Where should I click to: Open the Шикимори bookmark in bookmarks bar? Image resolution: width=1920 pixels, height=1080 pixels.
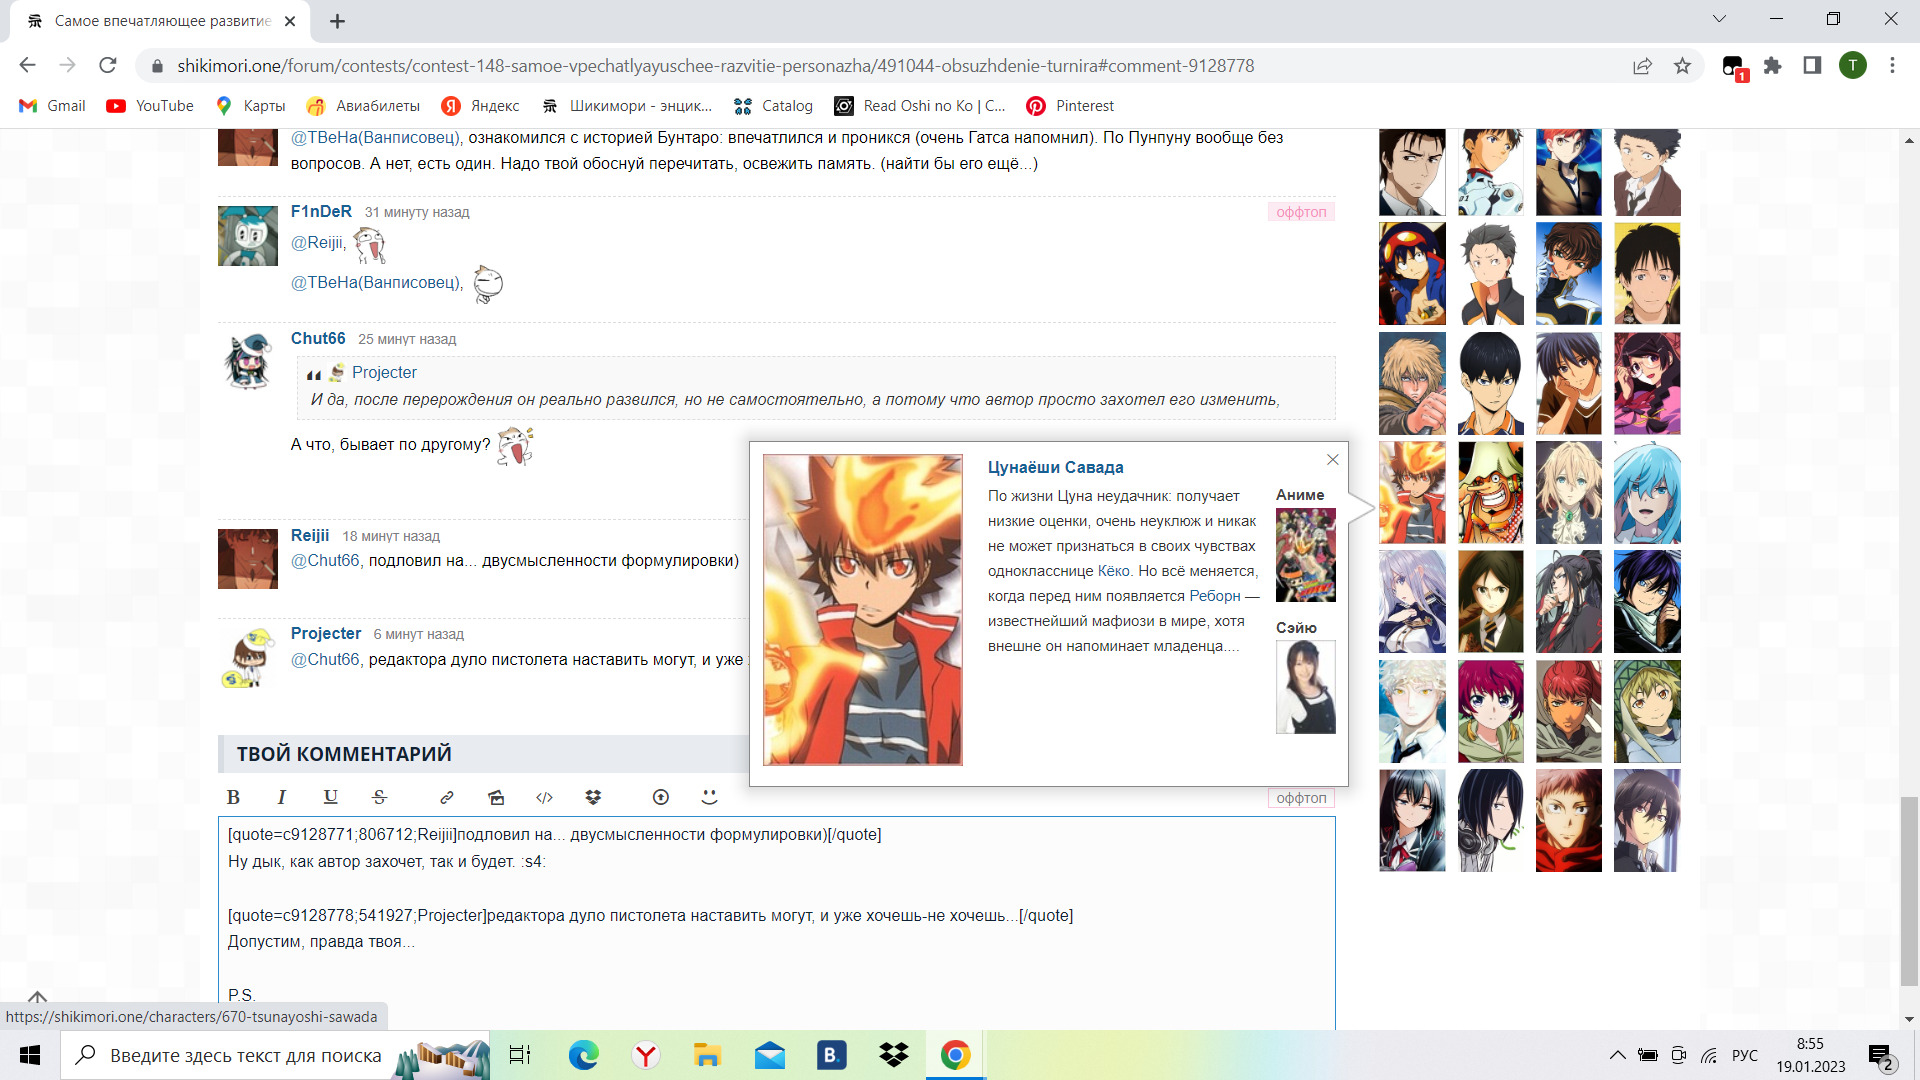tap(627, 106)
